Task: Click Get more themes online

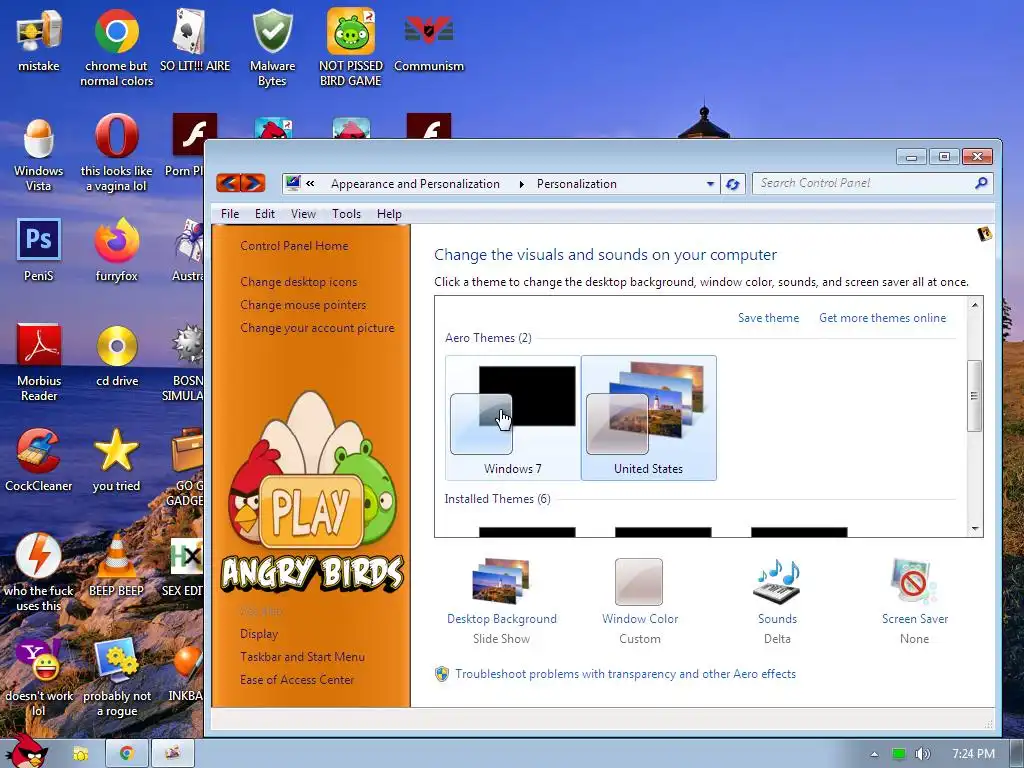Action: click(x=882, y=317)
